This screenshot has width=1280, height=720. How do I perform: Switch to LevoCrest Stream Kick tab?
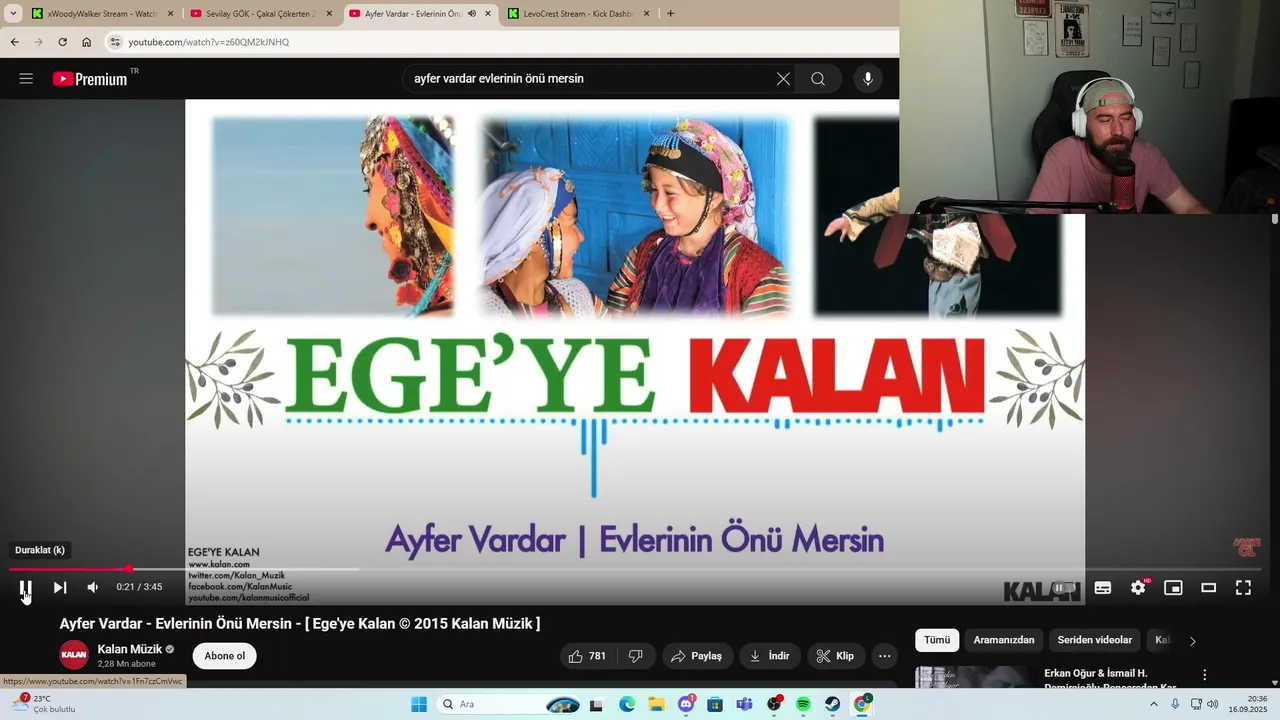tap(578, 14)
